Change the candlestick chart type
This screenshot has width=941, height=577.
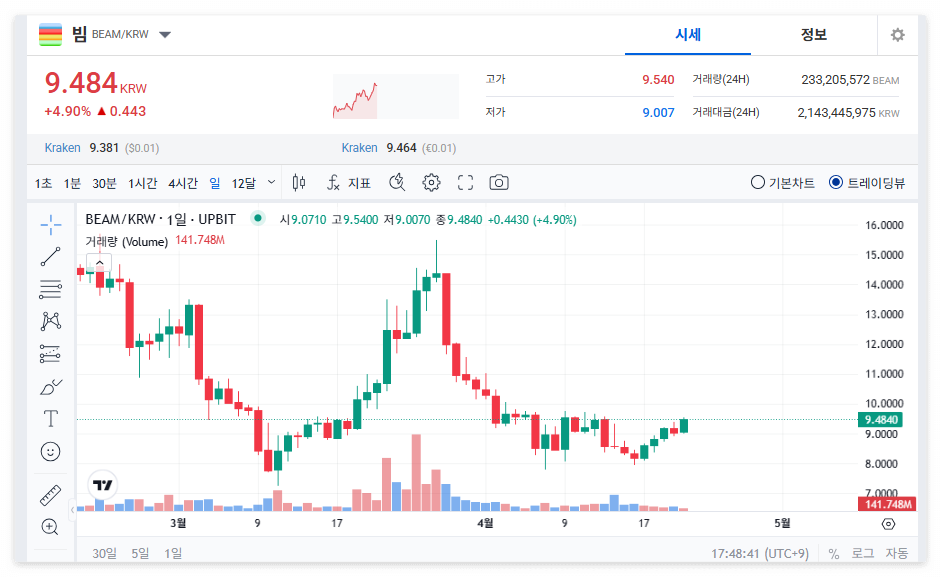pos(299,183)
